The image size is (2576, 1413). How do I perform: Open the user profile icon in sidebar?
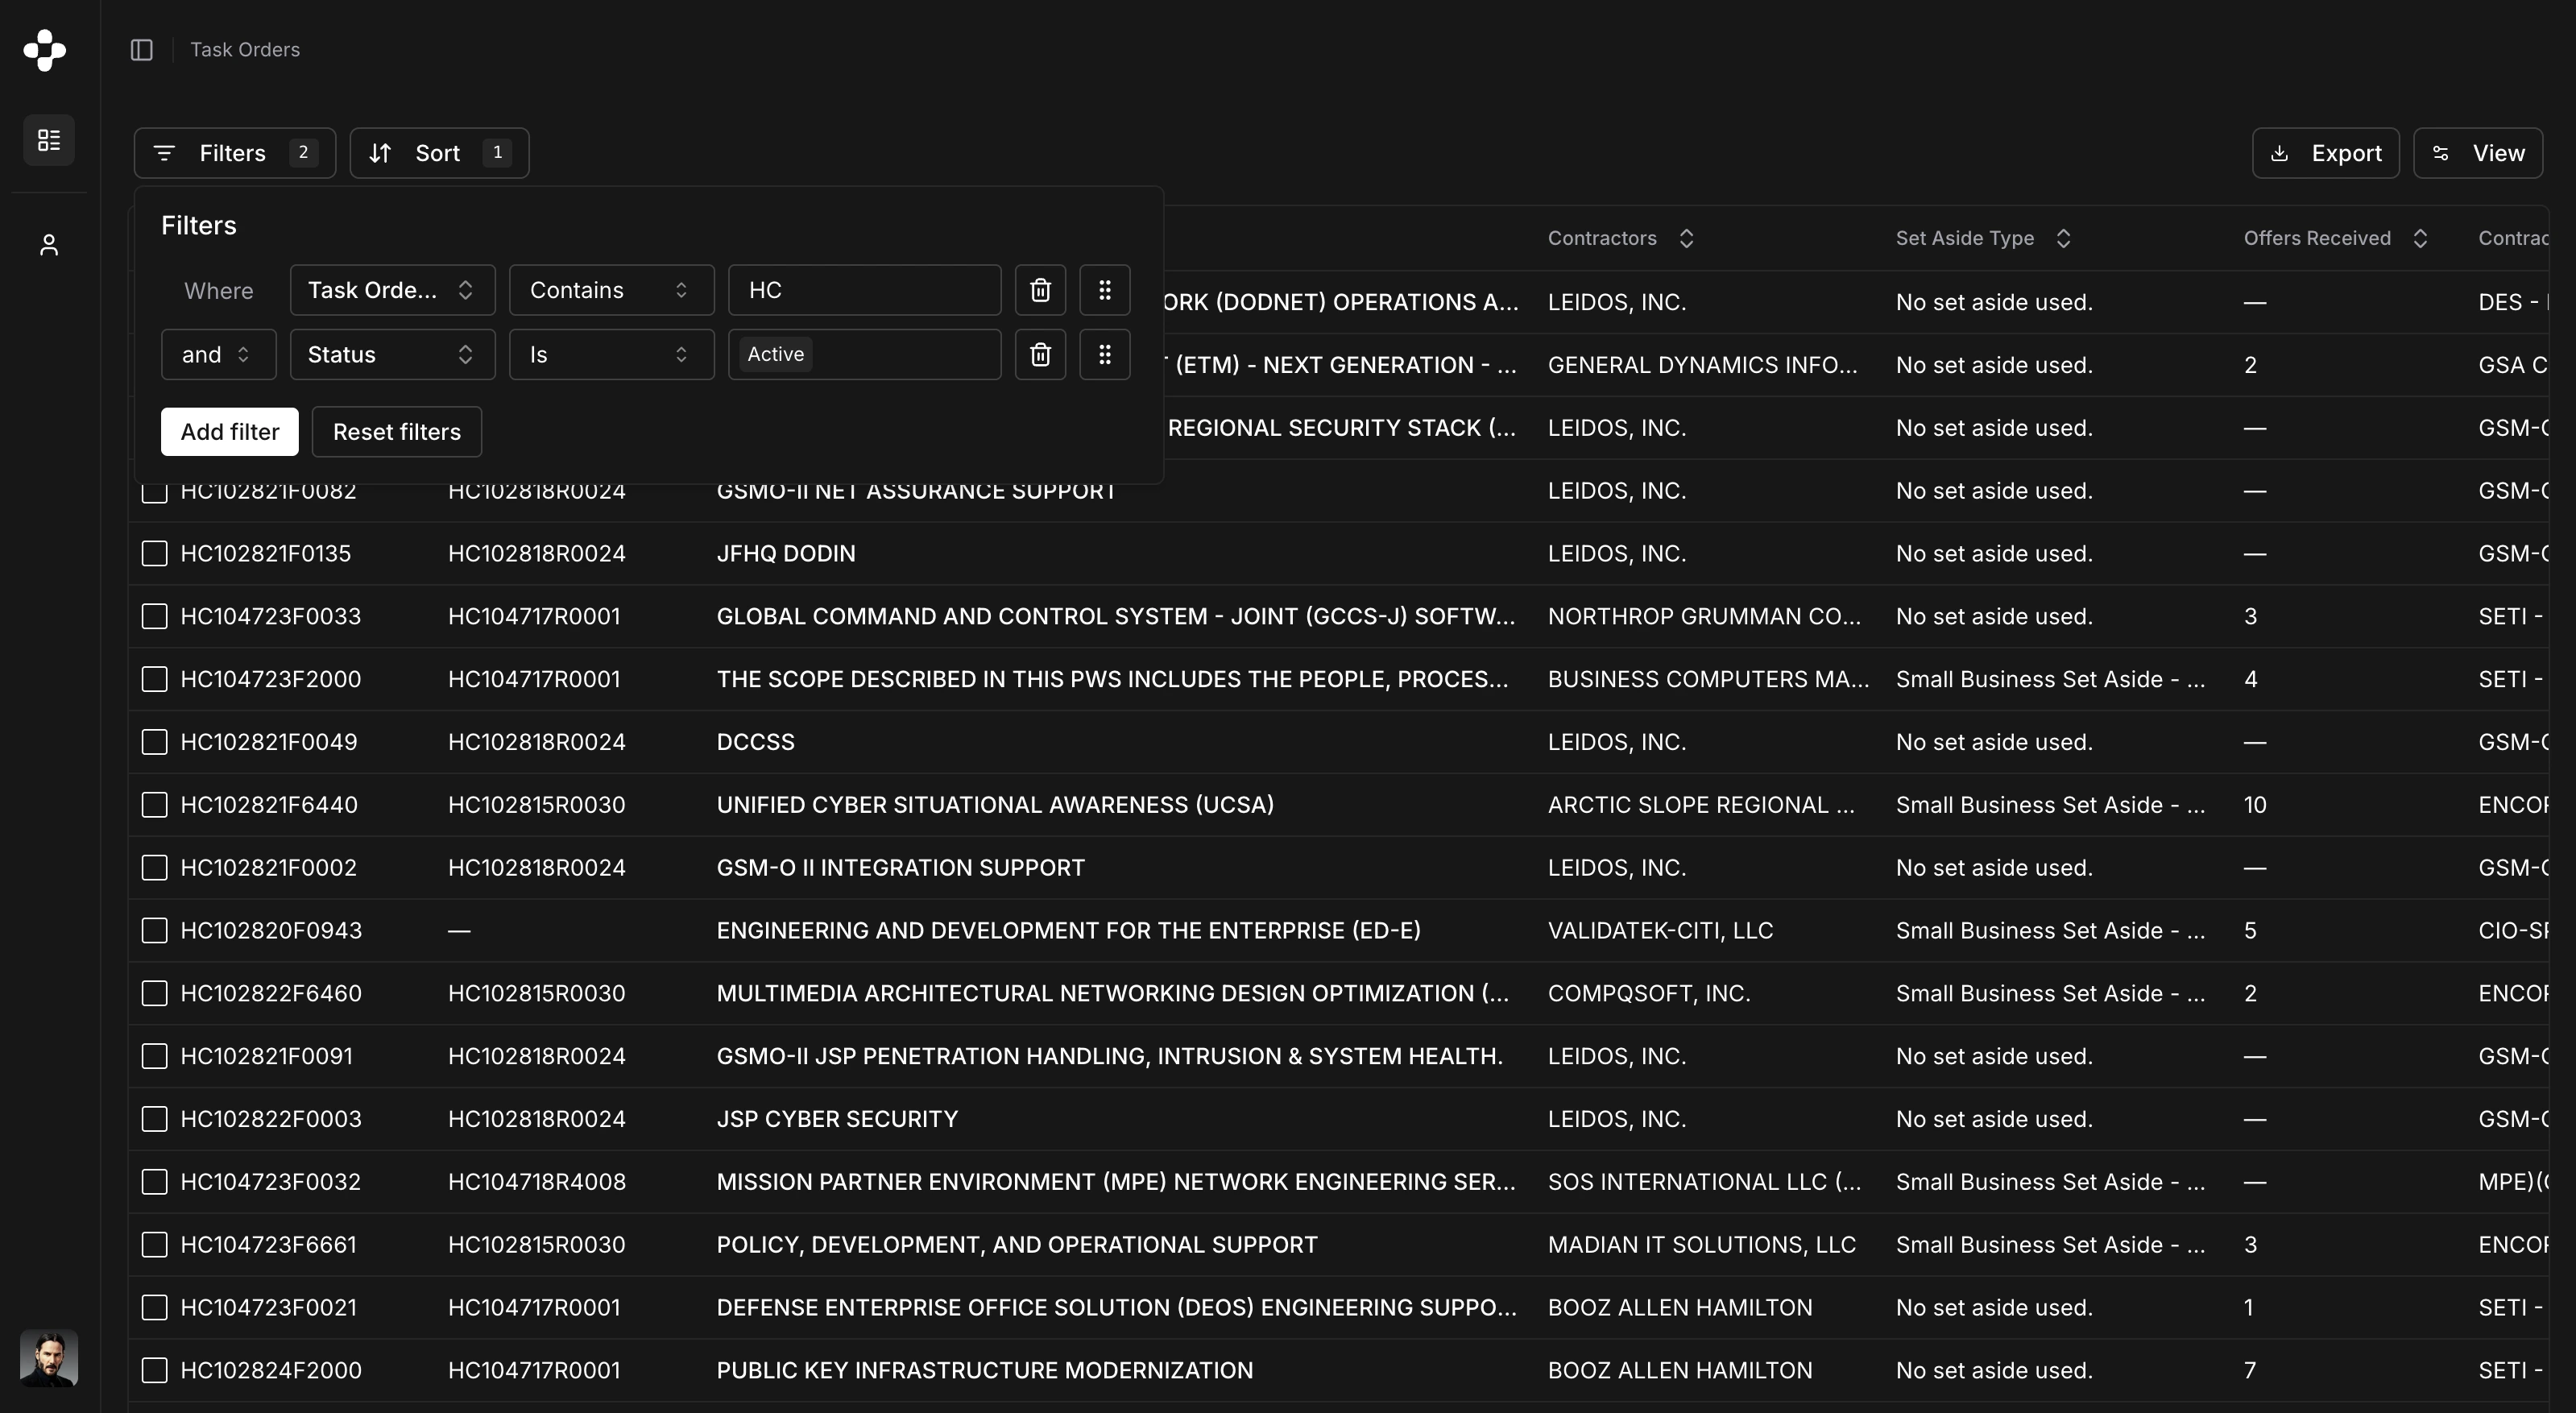pyautogui.click(x=49, y=245)
